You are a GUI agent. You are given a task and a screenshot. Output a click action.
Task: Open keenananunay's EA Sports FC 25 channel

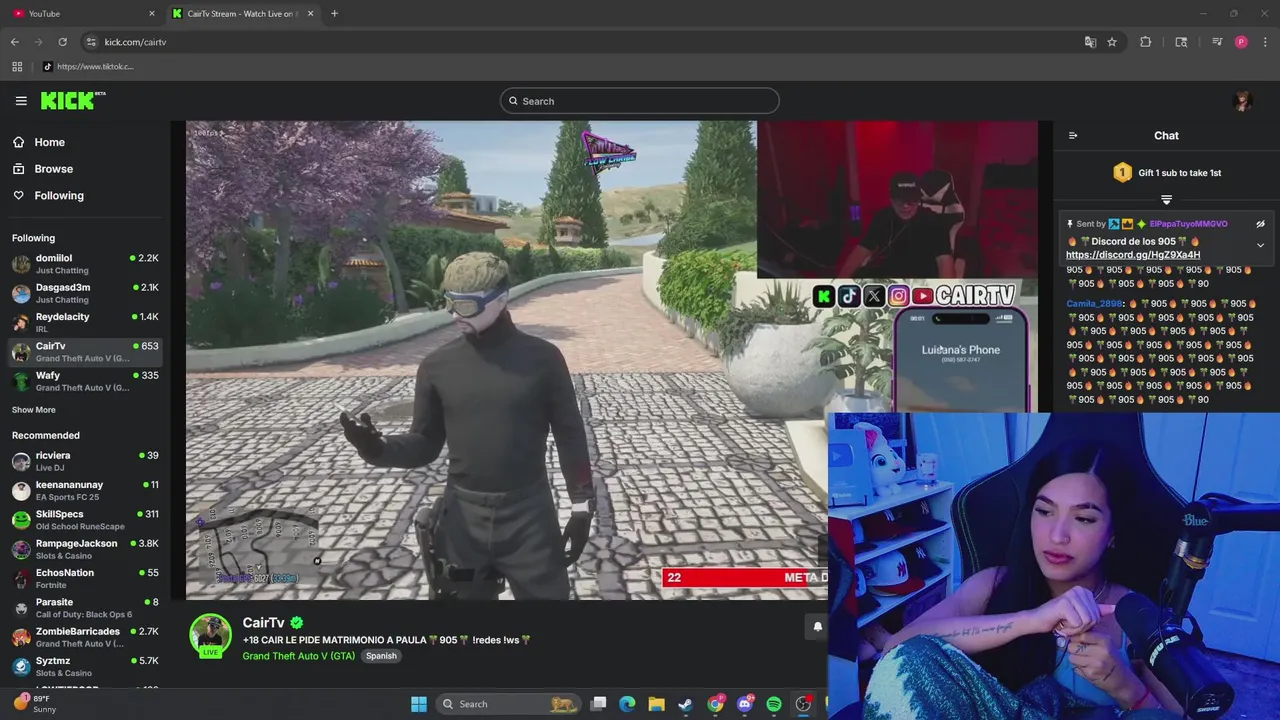(85, 490)
